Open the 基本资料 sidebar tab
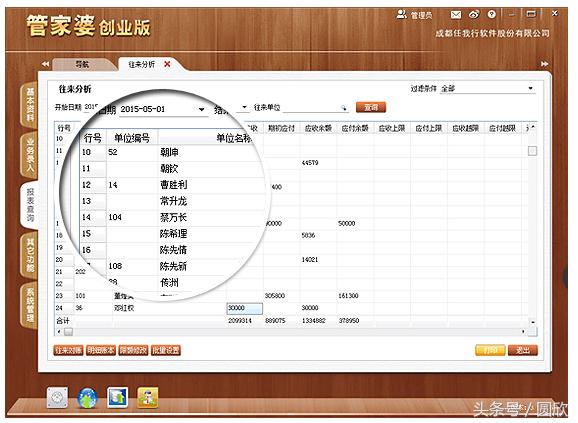The image size is (578, 423). [x=30, y=105]
